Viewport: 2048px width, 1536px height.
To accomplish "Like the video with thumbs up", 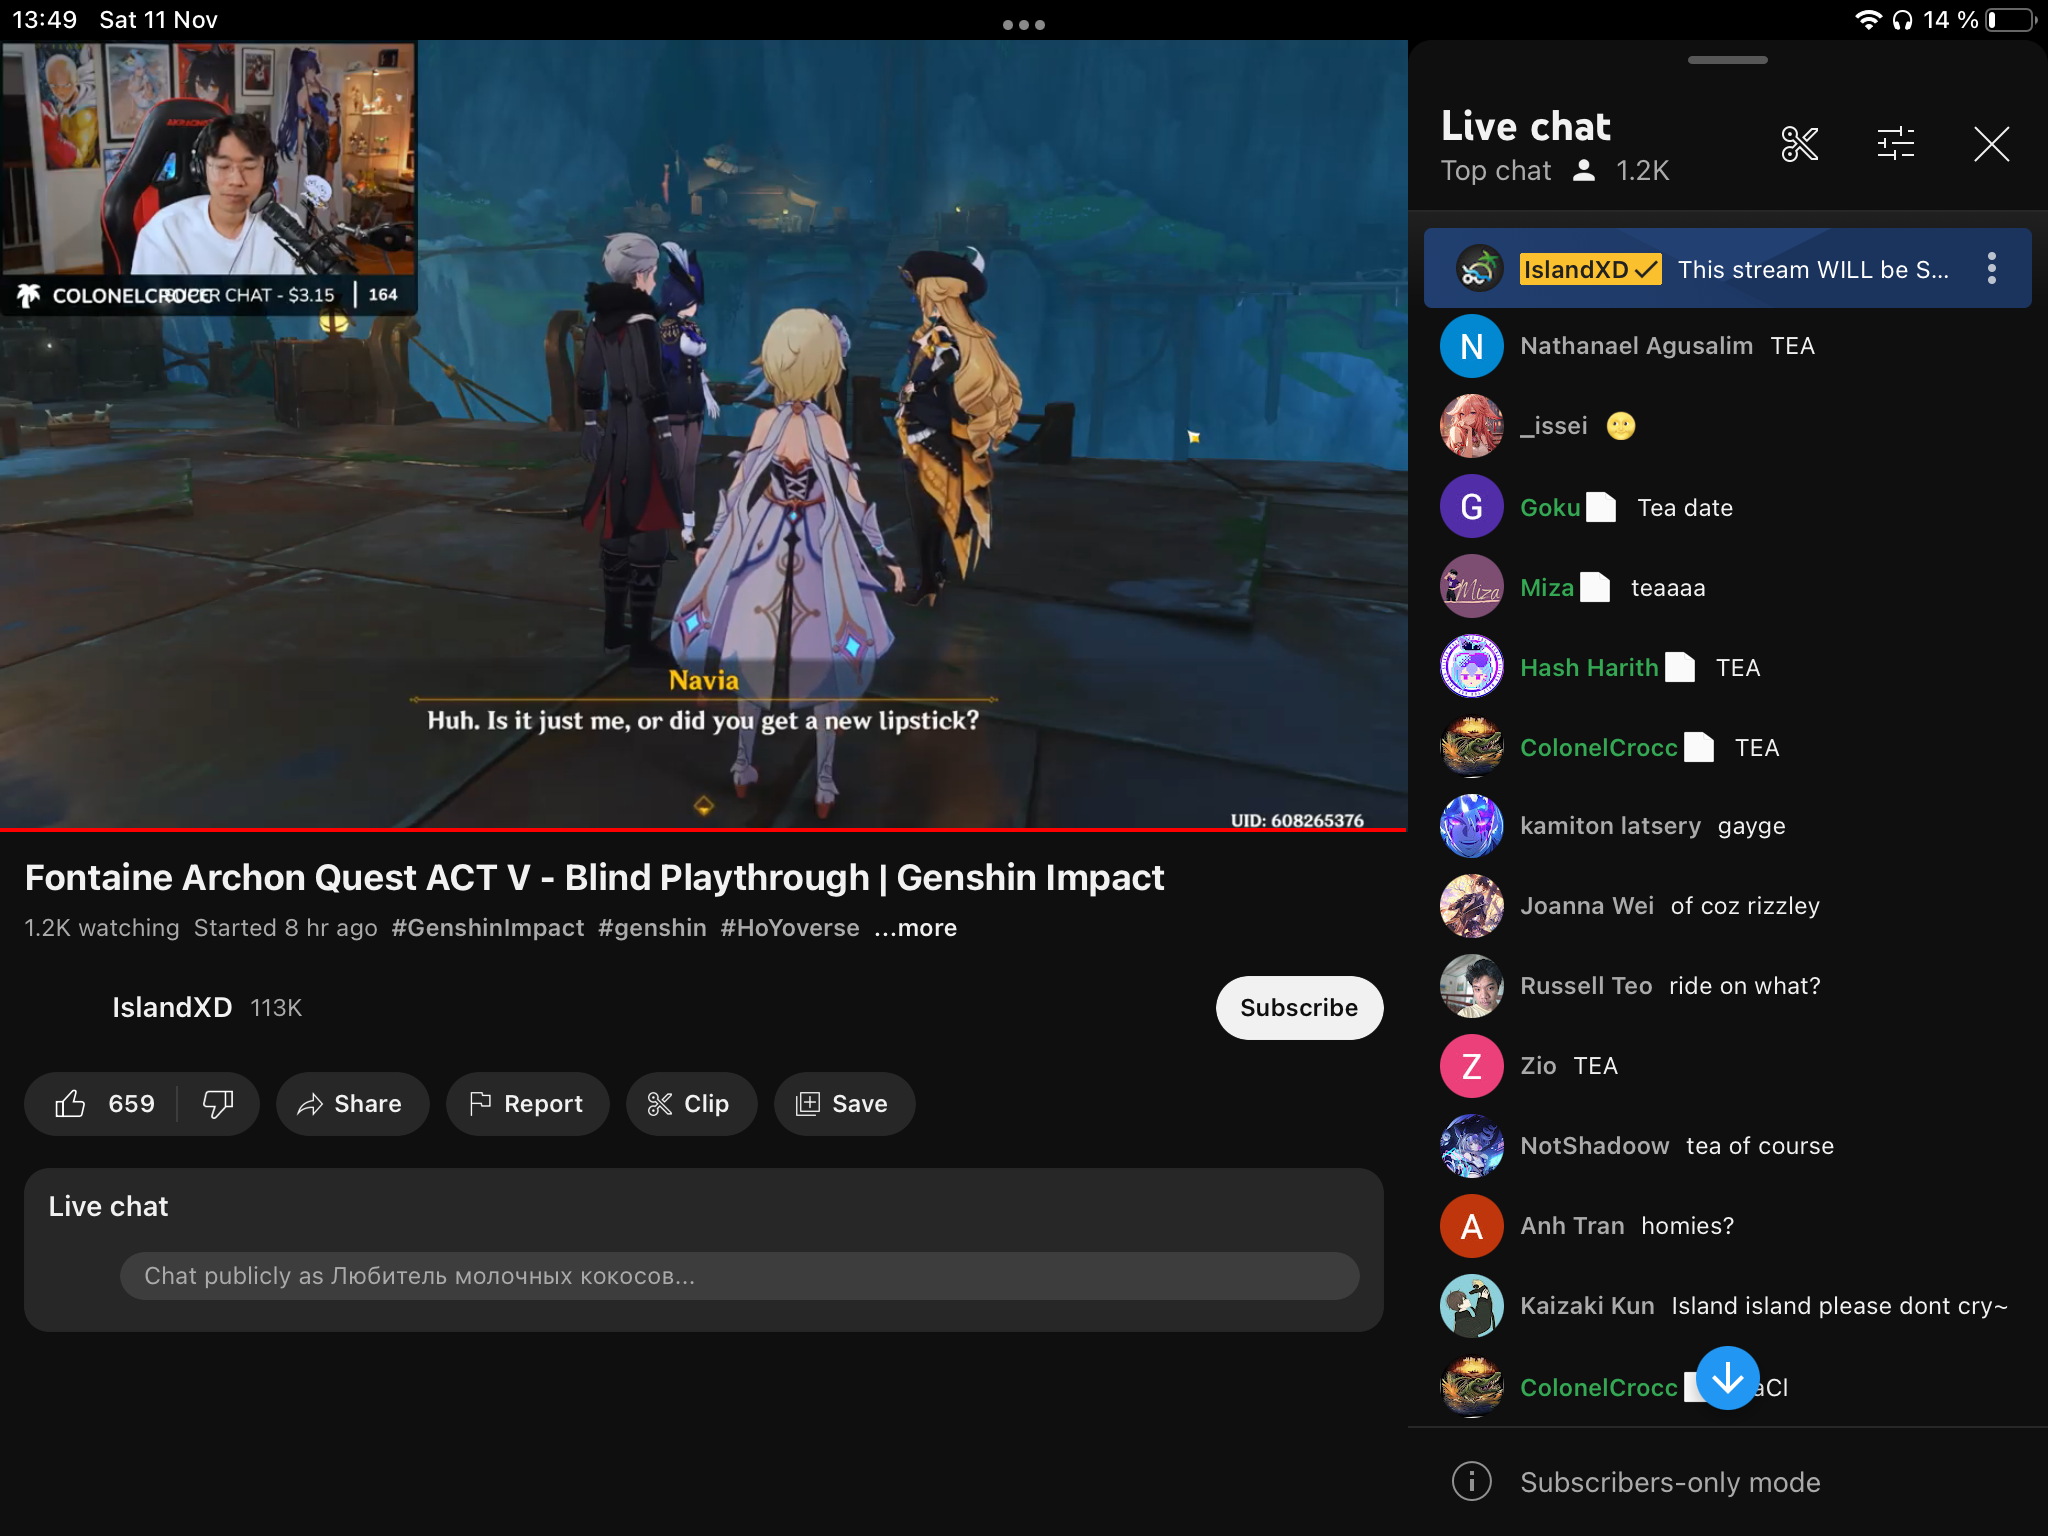I will click(71, 1104).
